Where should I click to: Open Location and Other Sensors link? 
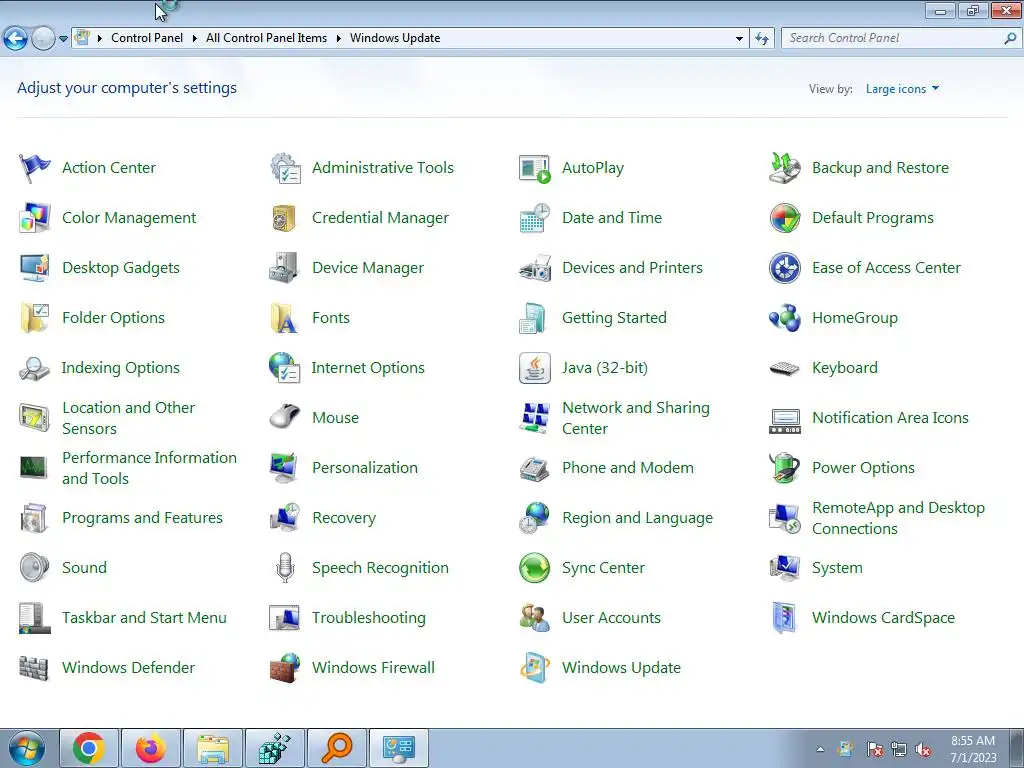(129, 418)
